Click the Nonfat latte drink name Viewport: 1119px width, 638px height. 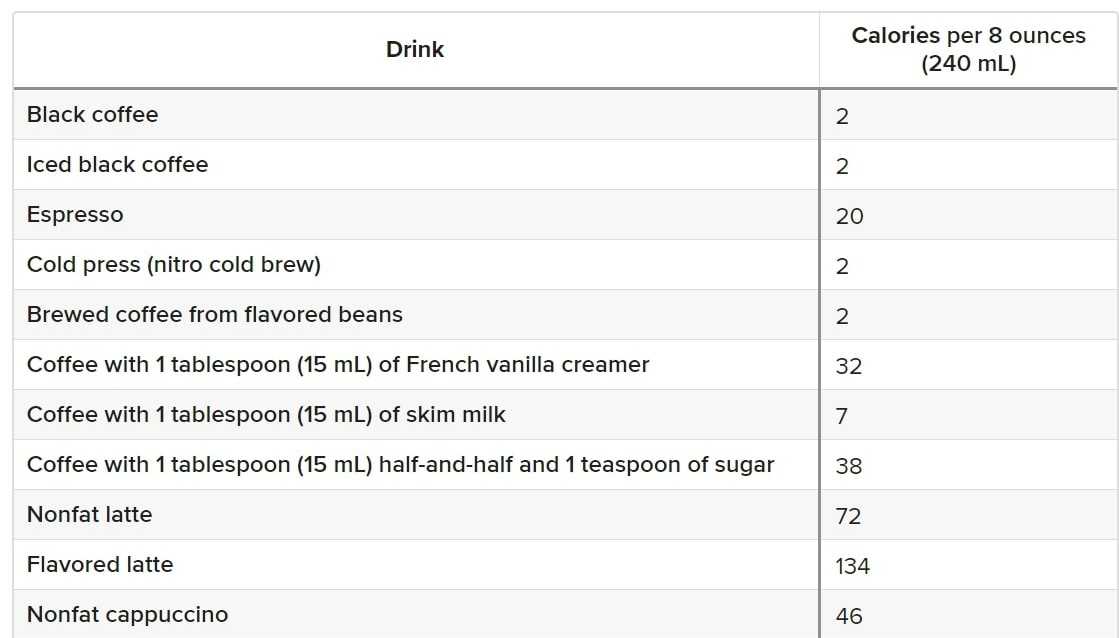(89, 515)
